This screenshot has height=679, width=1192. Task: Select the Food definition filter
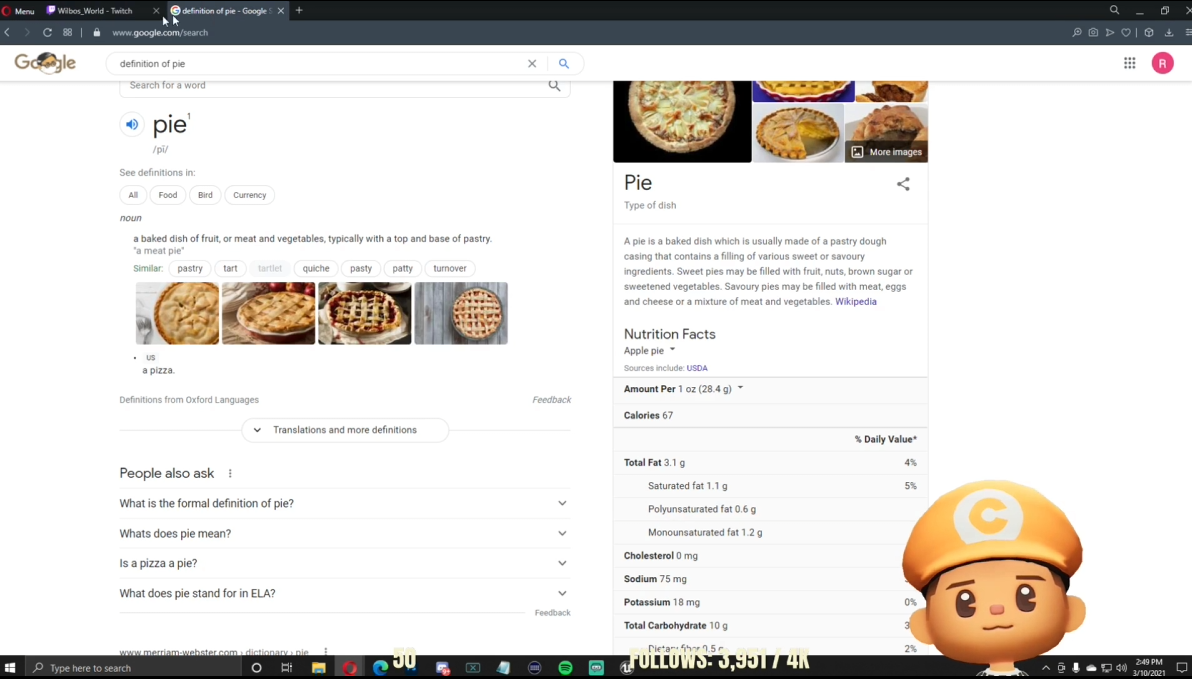pyautogui.click(x=167, y=195)
